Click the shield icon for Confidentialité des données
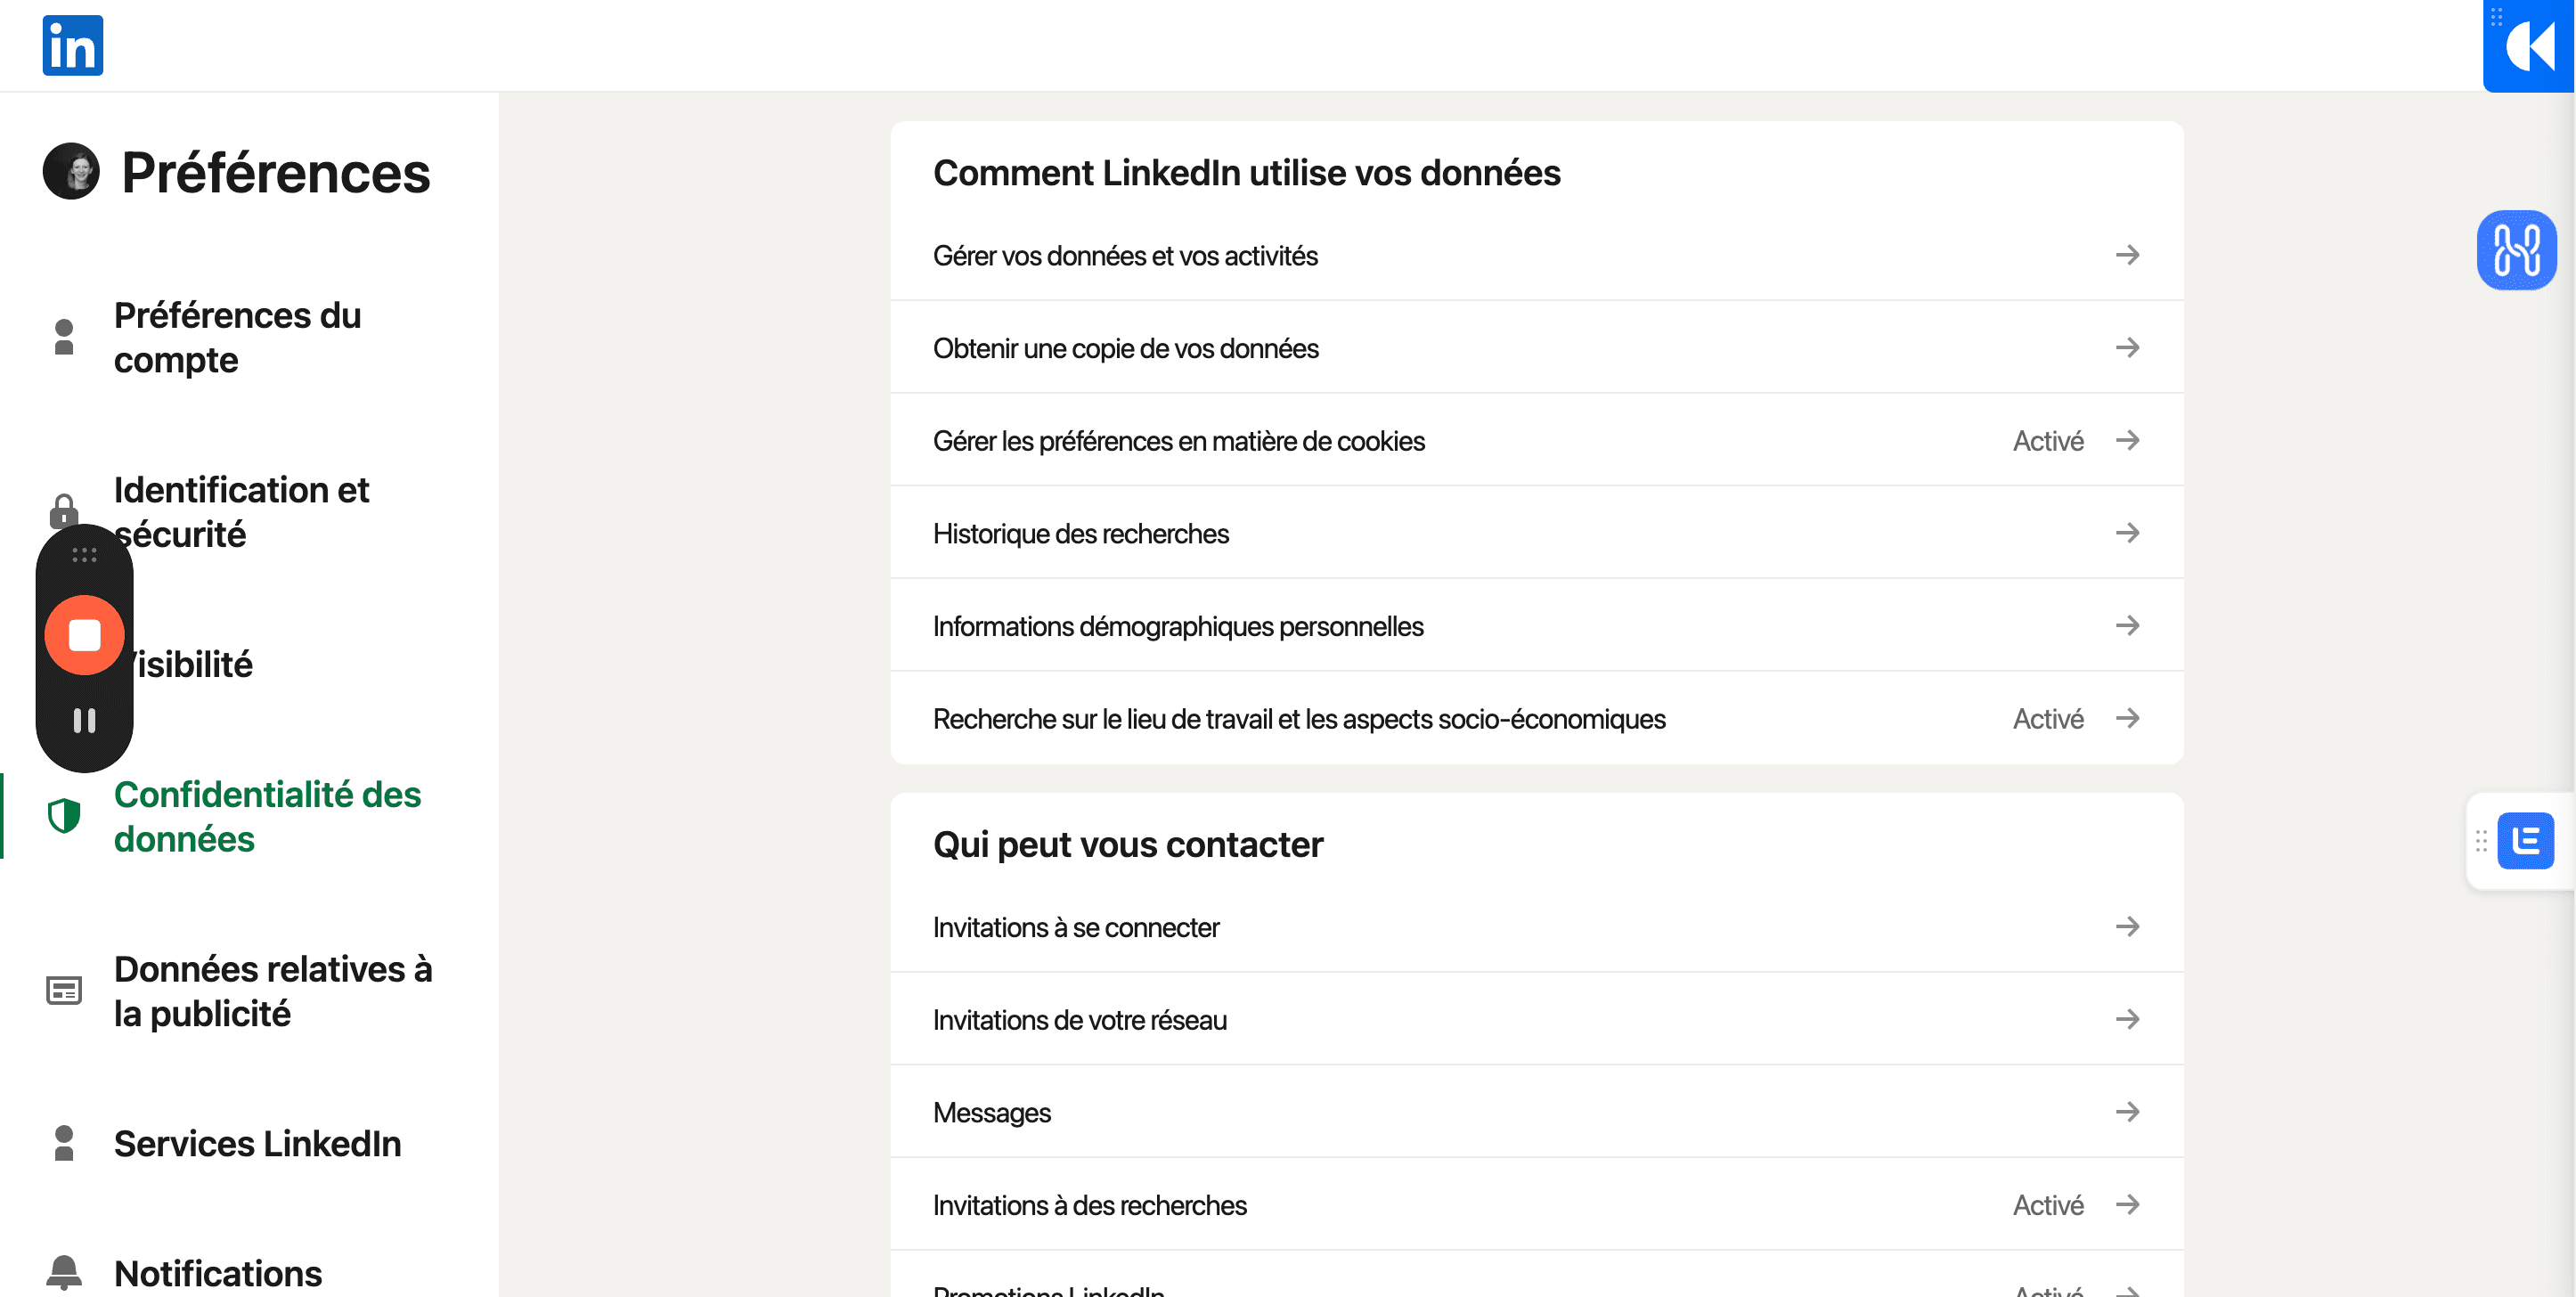 64,816
